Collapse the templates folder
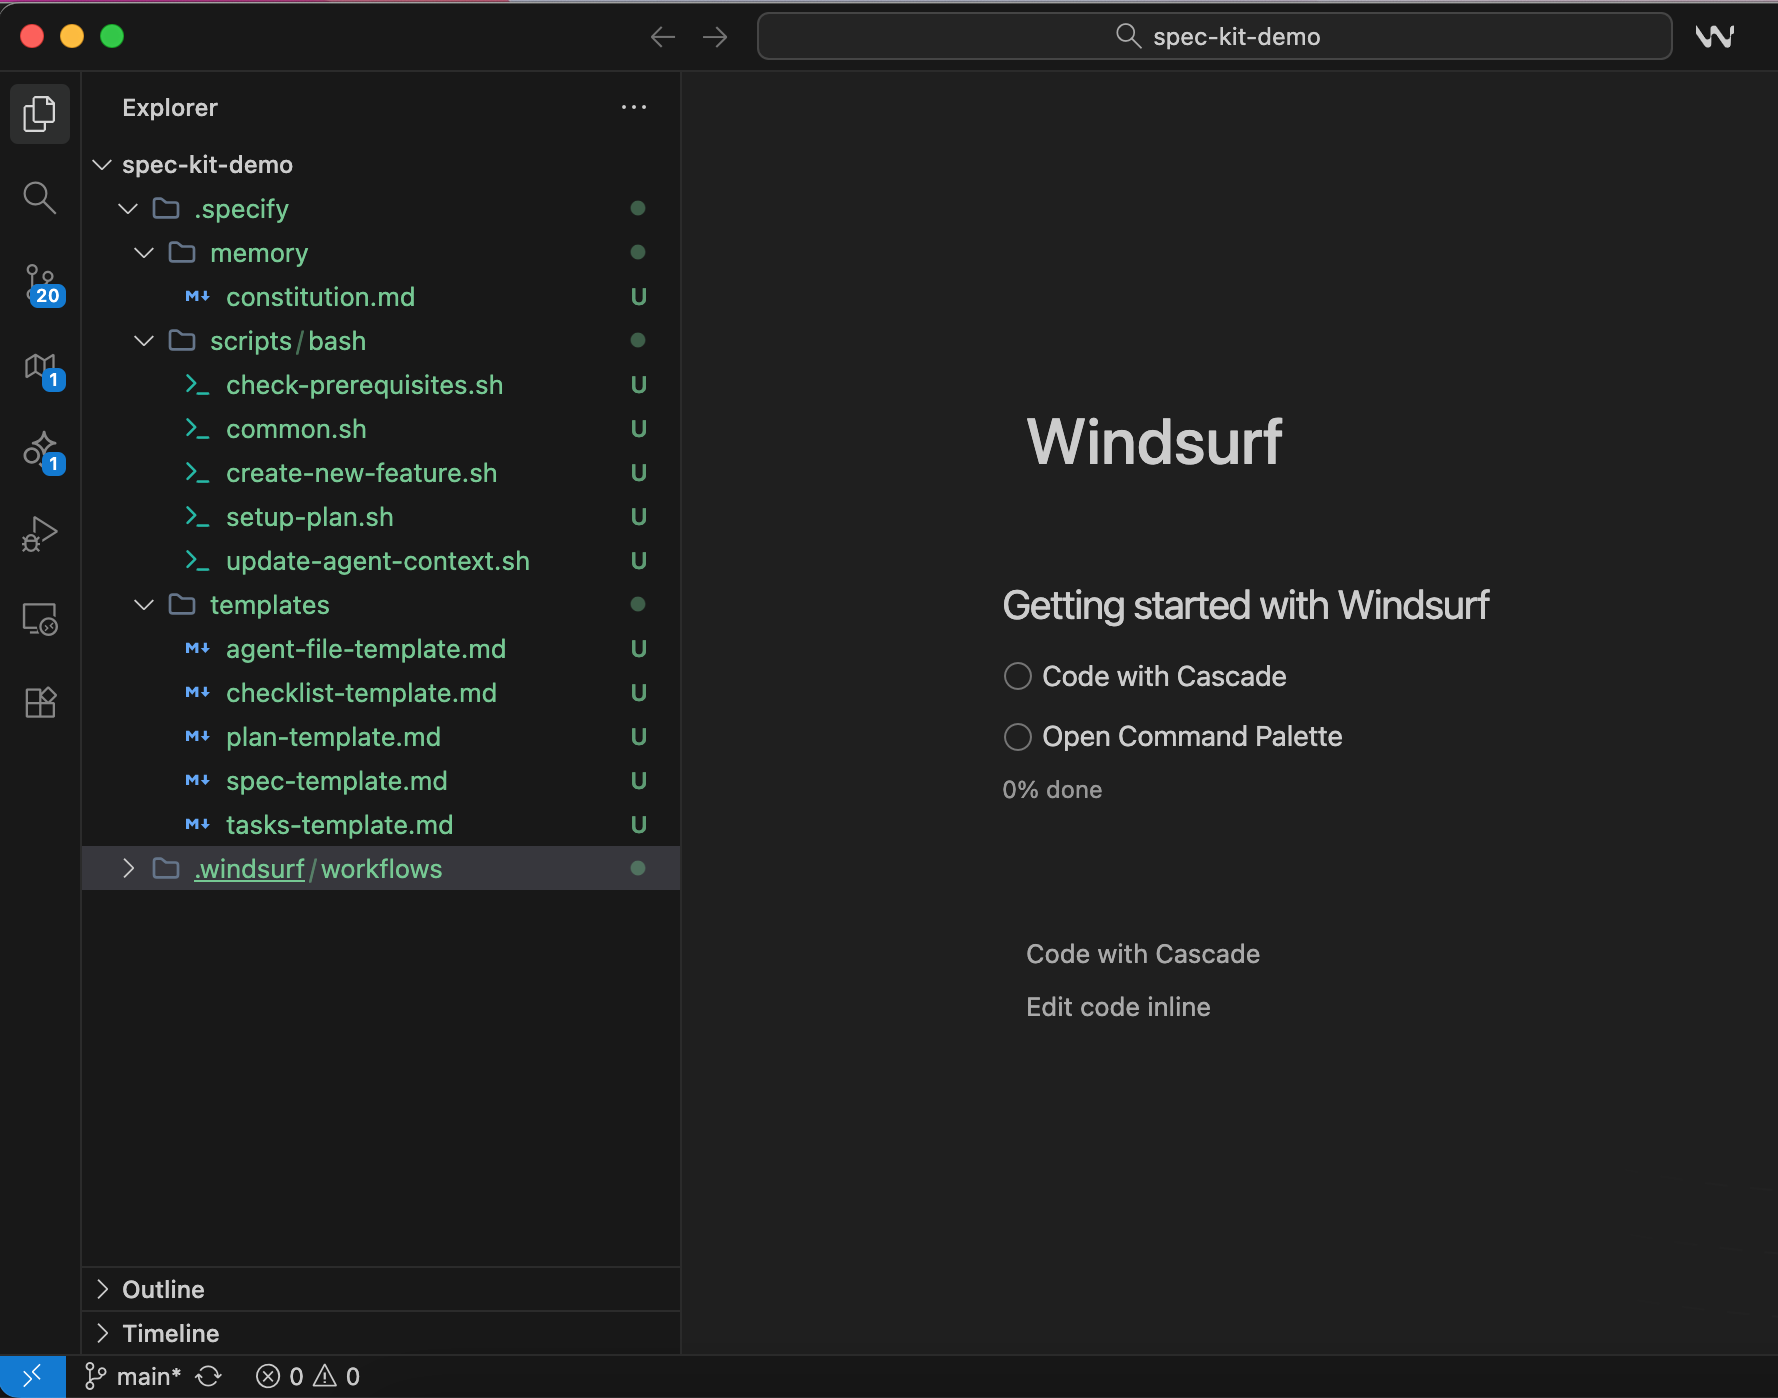Screen dimensions: 1778x1398 [144, 605]
